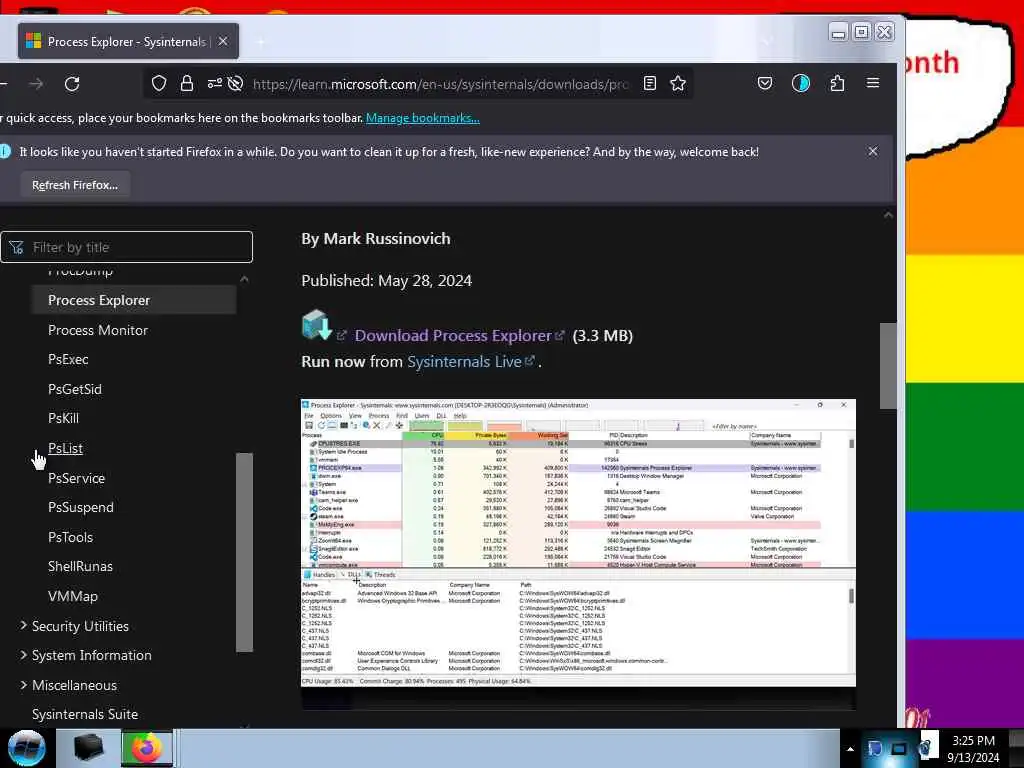The width and height of the screenshot is (1024, 768).
Task: Click the Process Explorer screenshot image
Action: 578,543
